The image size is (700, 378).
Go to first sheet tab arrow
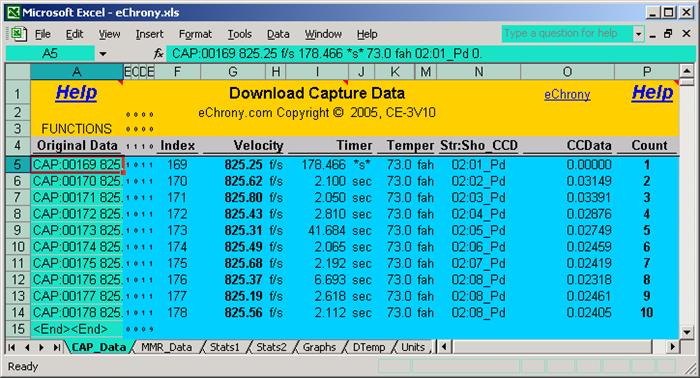tap(12, 347)
